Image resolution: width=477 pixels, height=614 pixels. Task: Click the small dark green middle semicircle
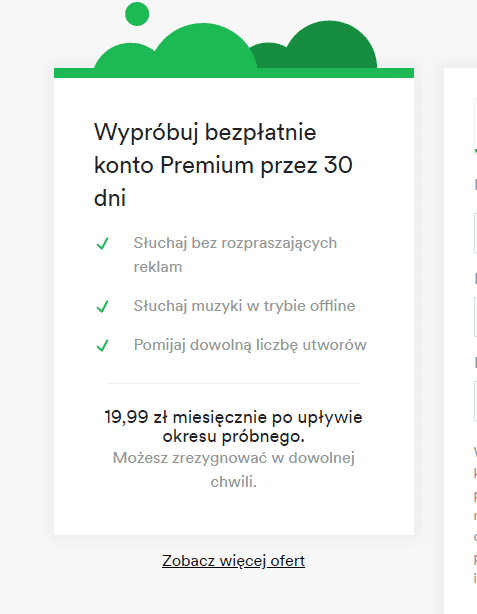(268, 55)
